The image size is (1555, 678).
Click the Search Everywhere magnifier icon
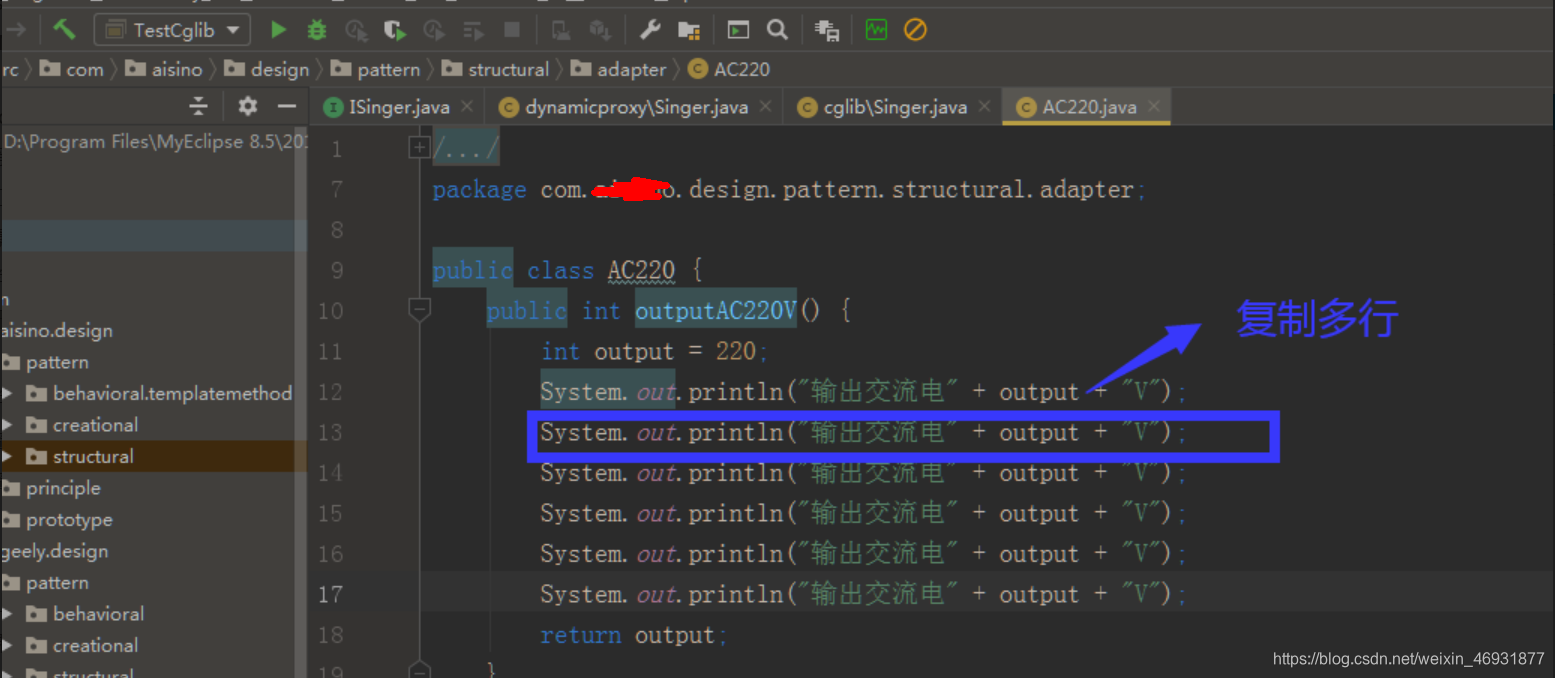[777, 30]
